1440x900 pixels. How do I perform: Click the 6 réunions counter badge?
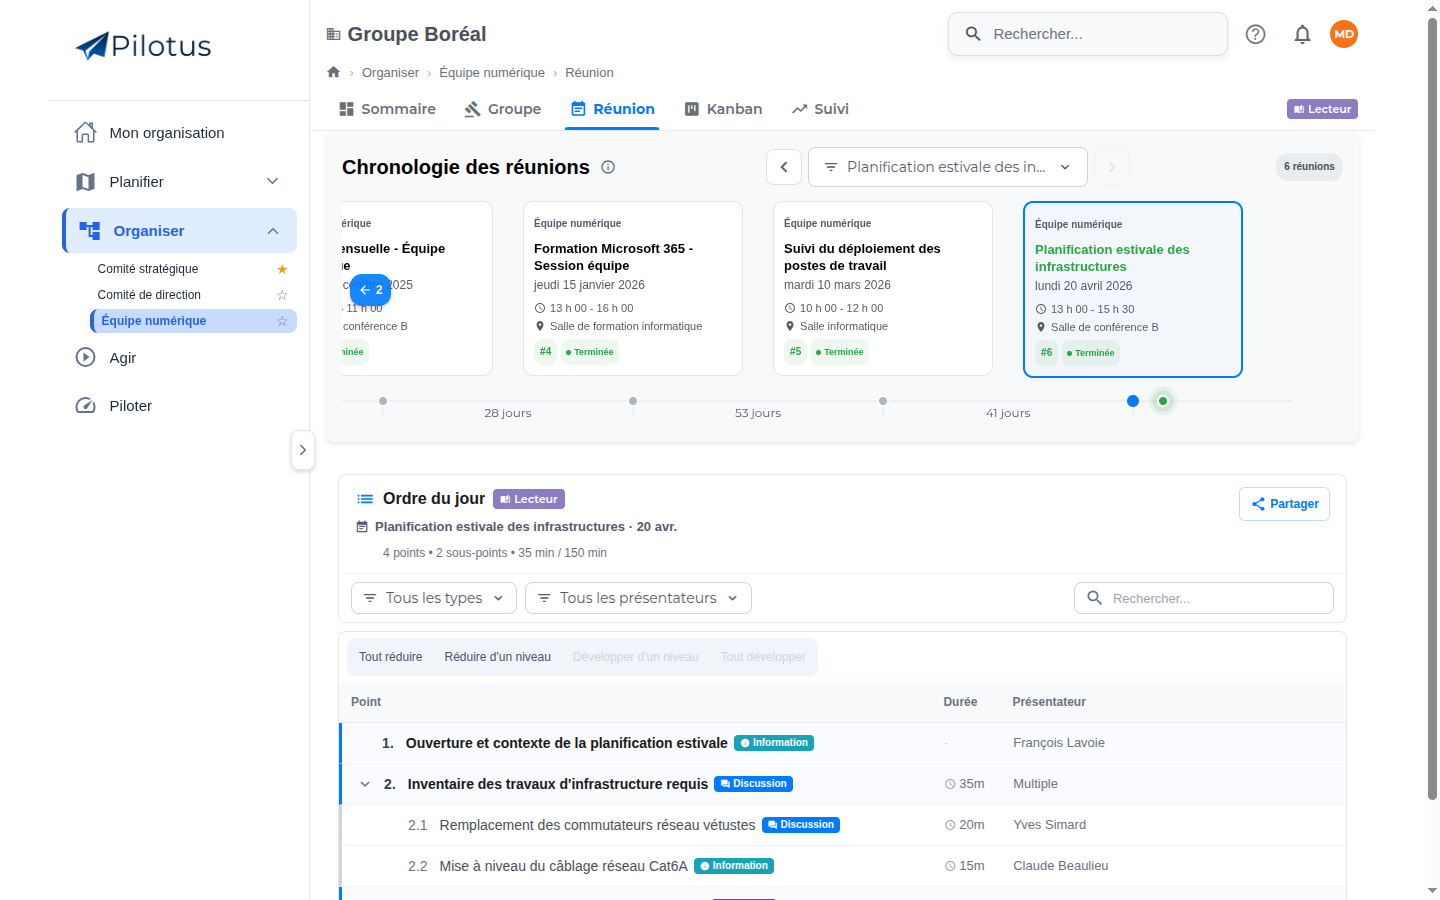[1309, 167]
